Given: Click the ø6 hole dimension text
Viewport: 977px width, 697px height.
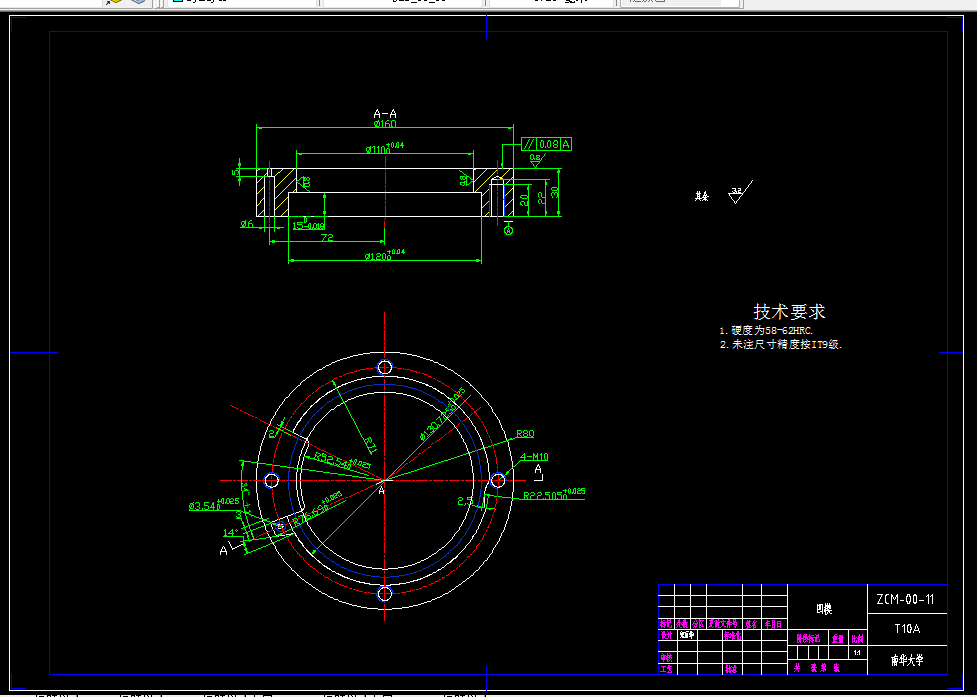Looking at the screenshot, I should pos(247,224).
